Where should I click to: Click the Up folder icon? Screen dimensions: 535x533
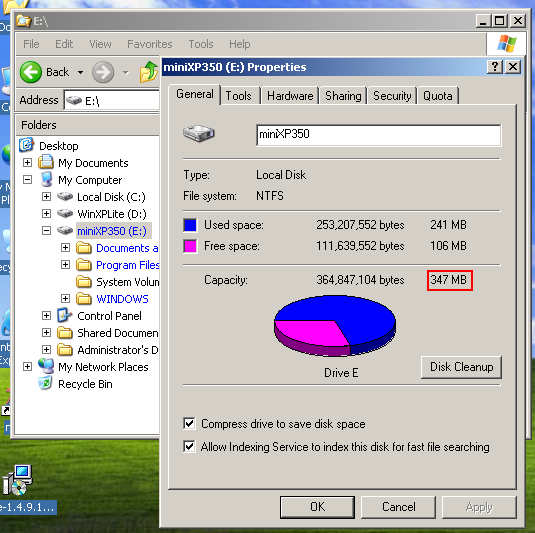[x=149, y=72]
